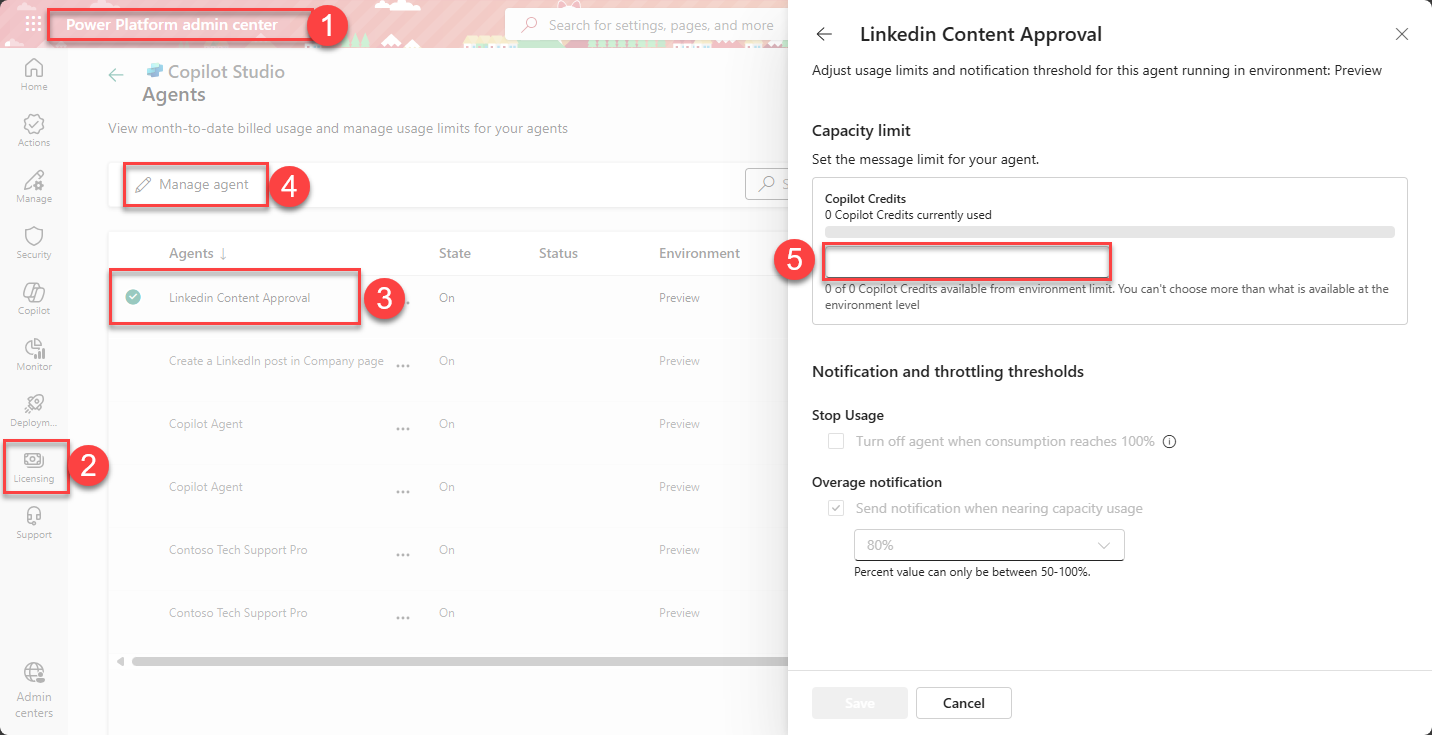Sort the Agents column

[x=197, y=253]
